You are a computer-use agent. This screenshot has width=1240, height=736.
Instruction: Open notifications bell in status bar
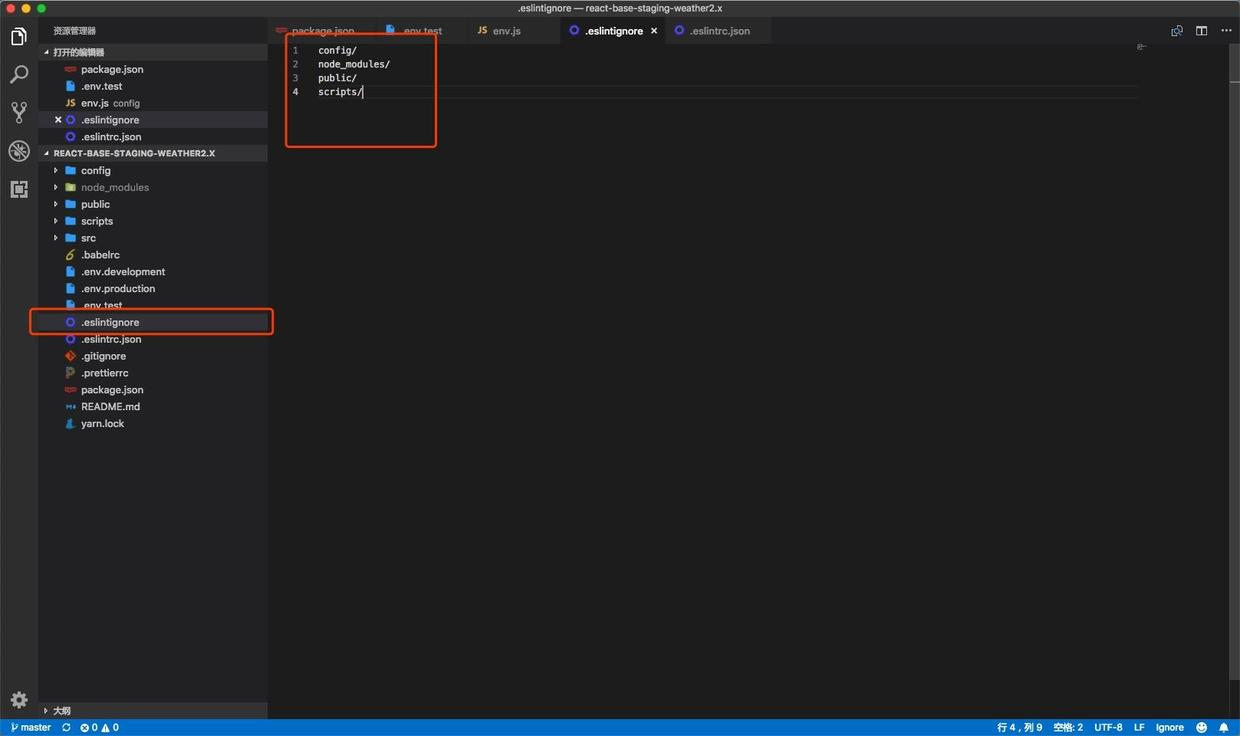tap(1224, 727)
